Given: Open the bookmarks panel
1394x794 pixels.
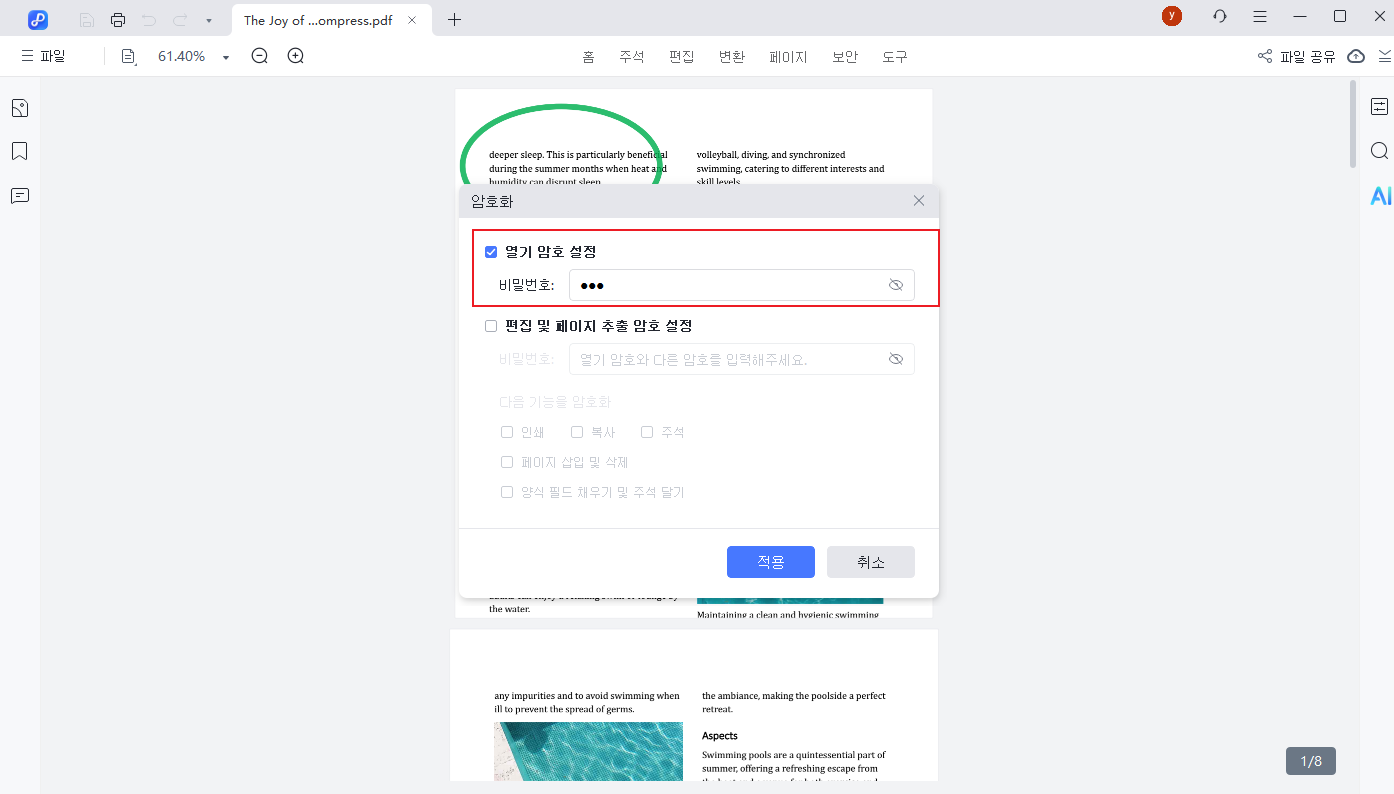Looking at the screenshot, I should coord(20,150).
